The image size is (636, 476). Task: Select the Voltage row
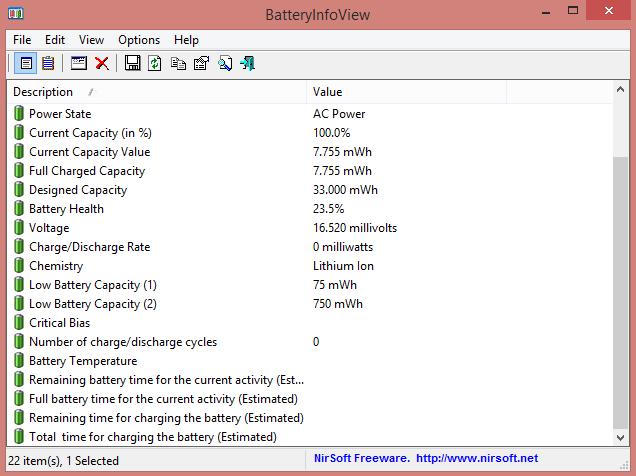(x=309, y=227)
